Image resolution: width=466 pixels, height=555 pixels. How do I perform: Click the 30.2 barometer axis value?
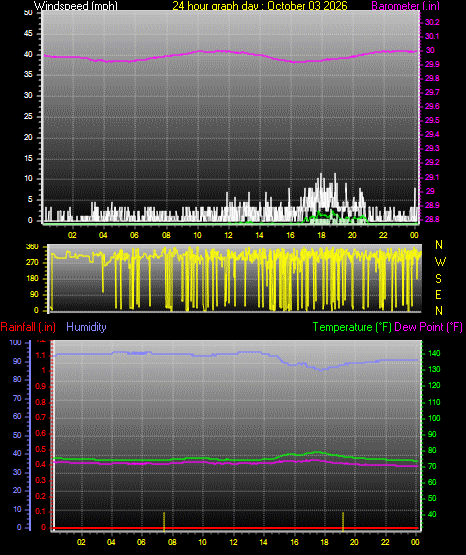click(x=432, y=22)
